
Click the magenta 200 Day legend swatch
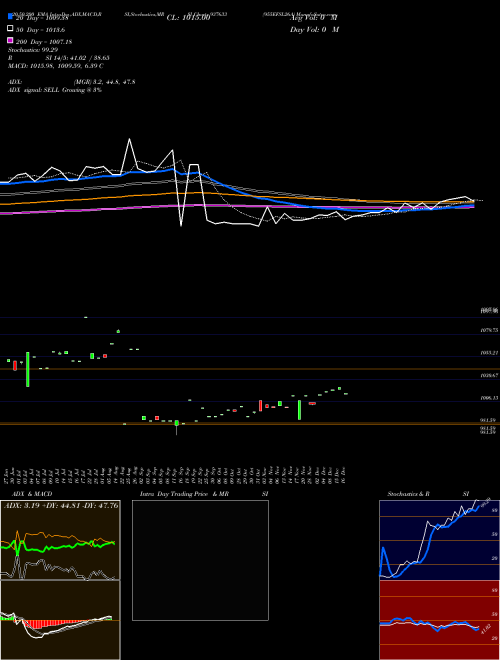coord(11,40)
